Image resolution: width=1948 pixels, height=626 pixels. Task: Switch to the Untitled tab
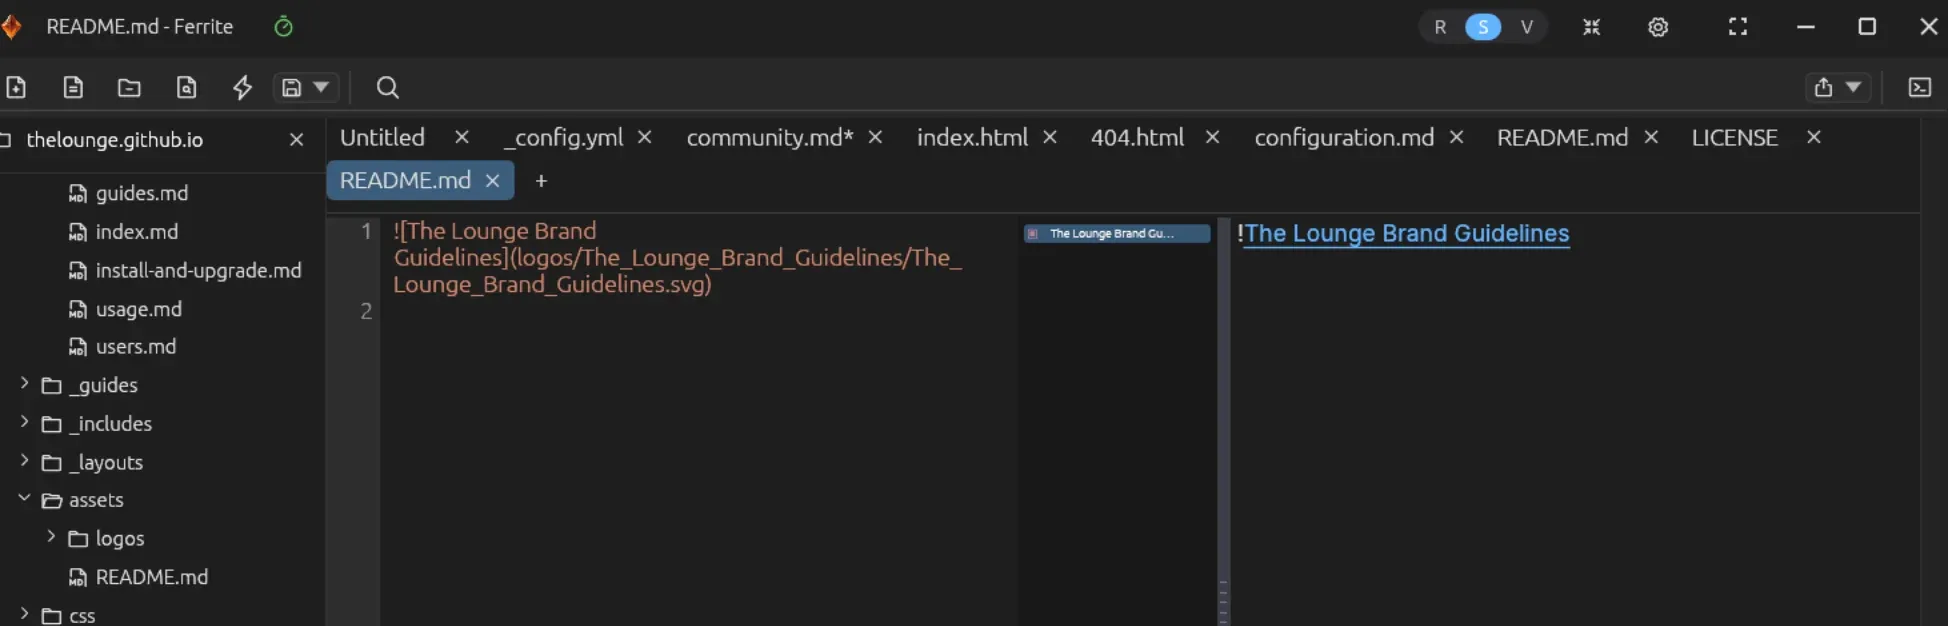coord(382,137)
